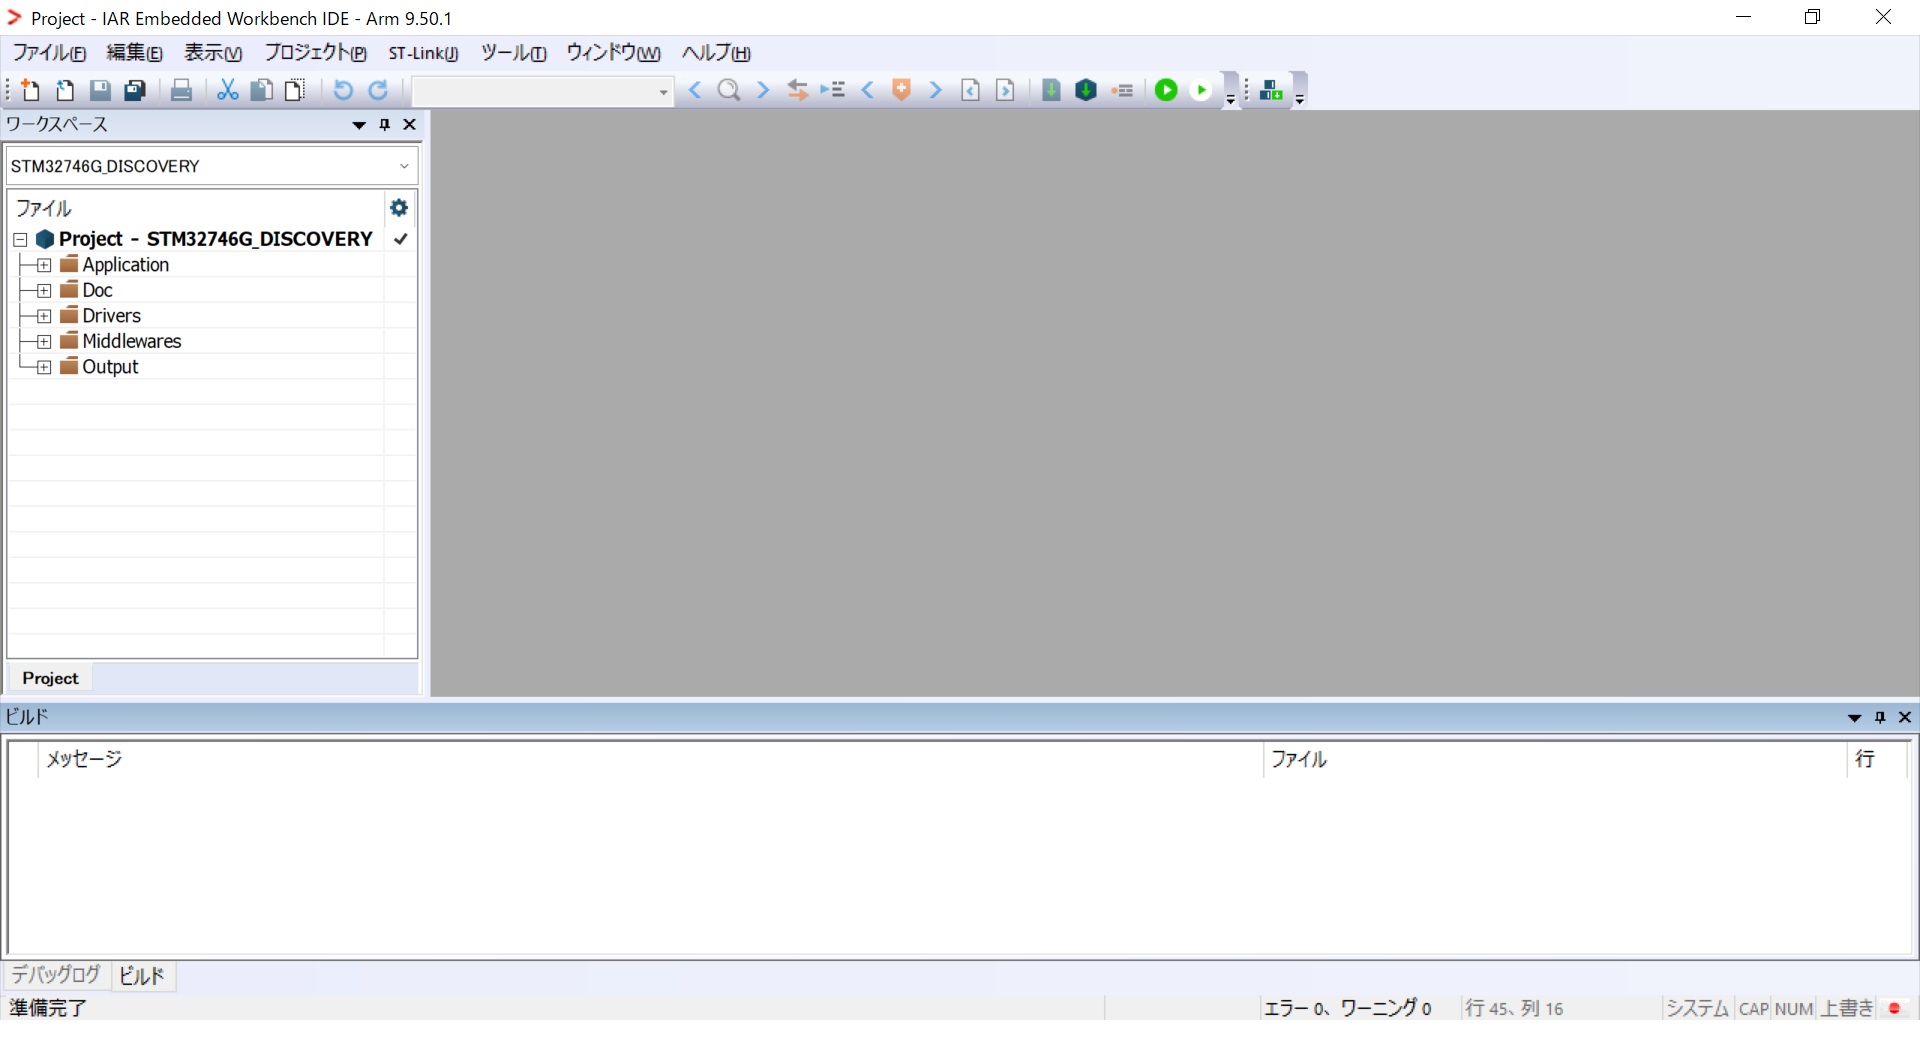Expand the Doc folder
Image resolution: width=1920 pixels, height=1055 pixels.
coord(44,290)
